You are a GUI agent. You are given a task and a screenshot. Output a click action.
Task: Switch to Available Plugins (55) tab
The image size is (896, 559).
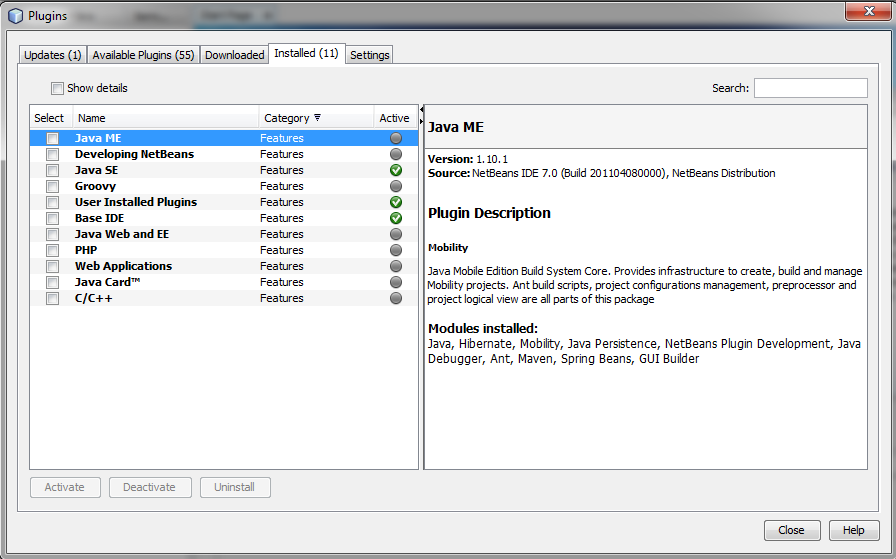tap(143, 55)
